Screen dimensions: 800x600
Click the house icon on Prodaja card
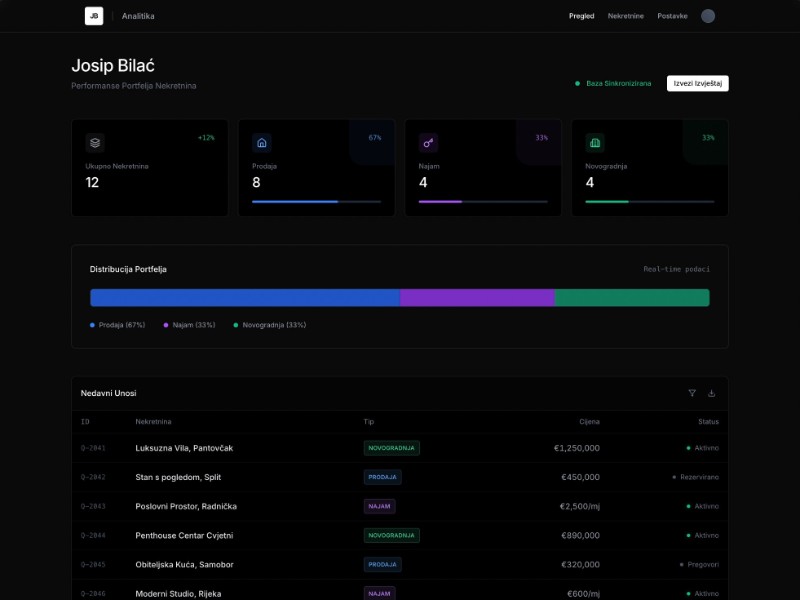tap(261, 142)
